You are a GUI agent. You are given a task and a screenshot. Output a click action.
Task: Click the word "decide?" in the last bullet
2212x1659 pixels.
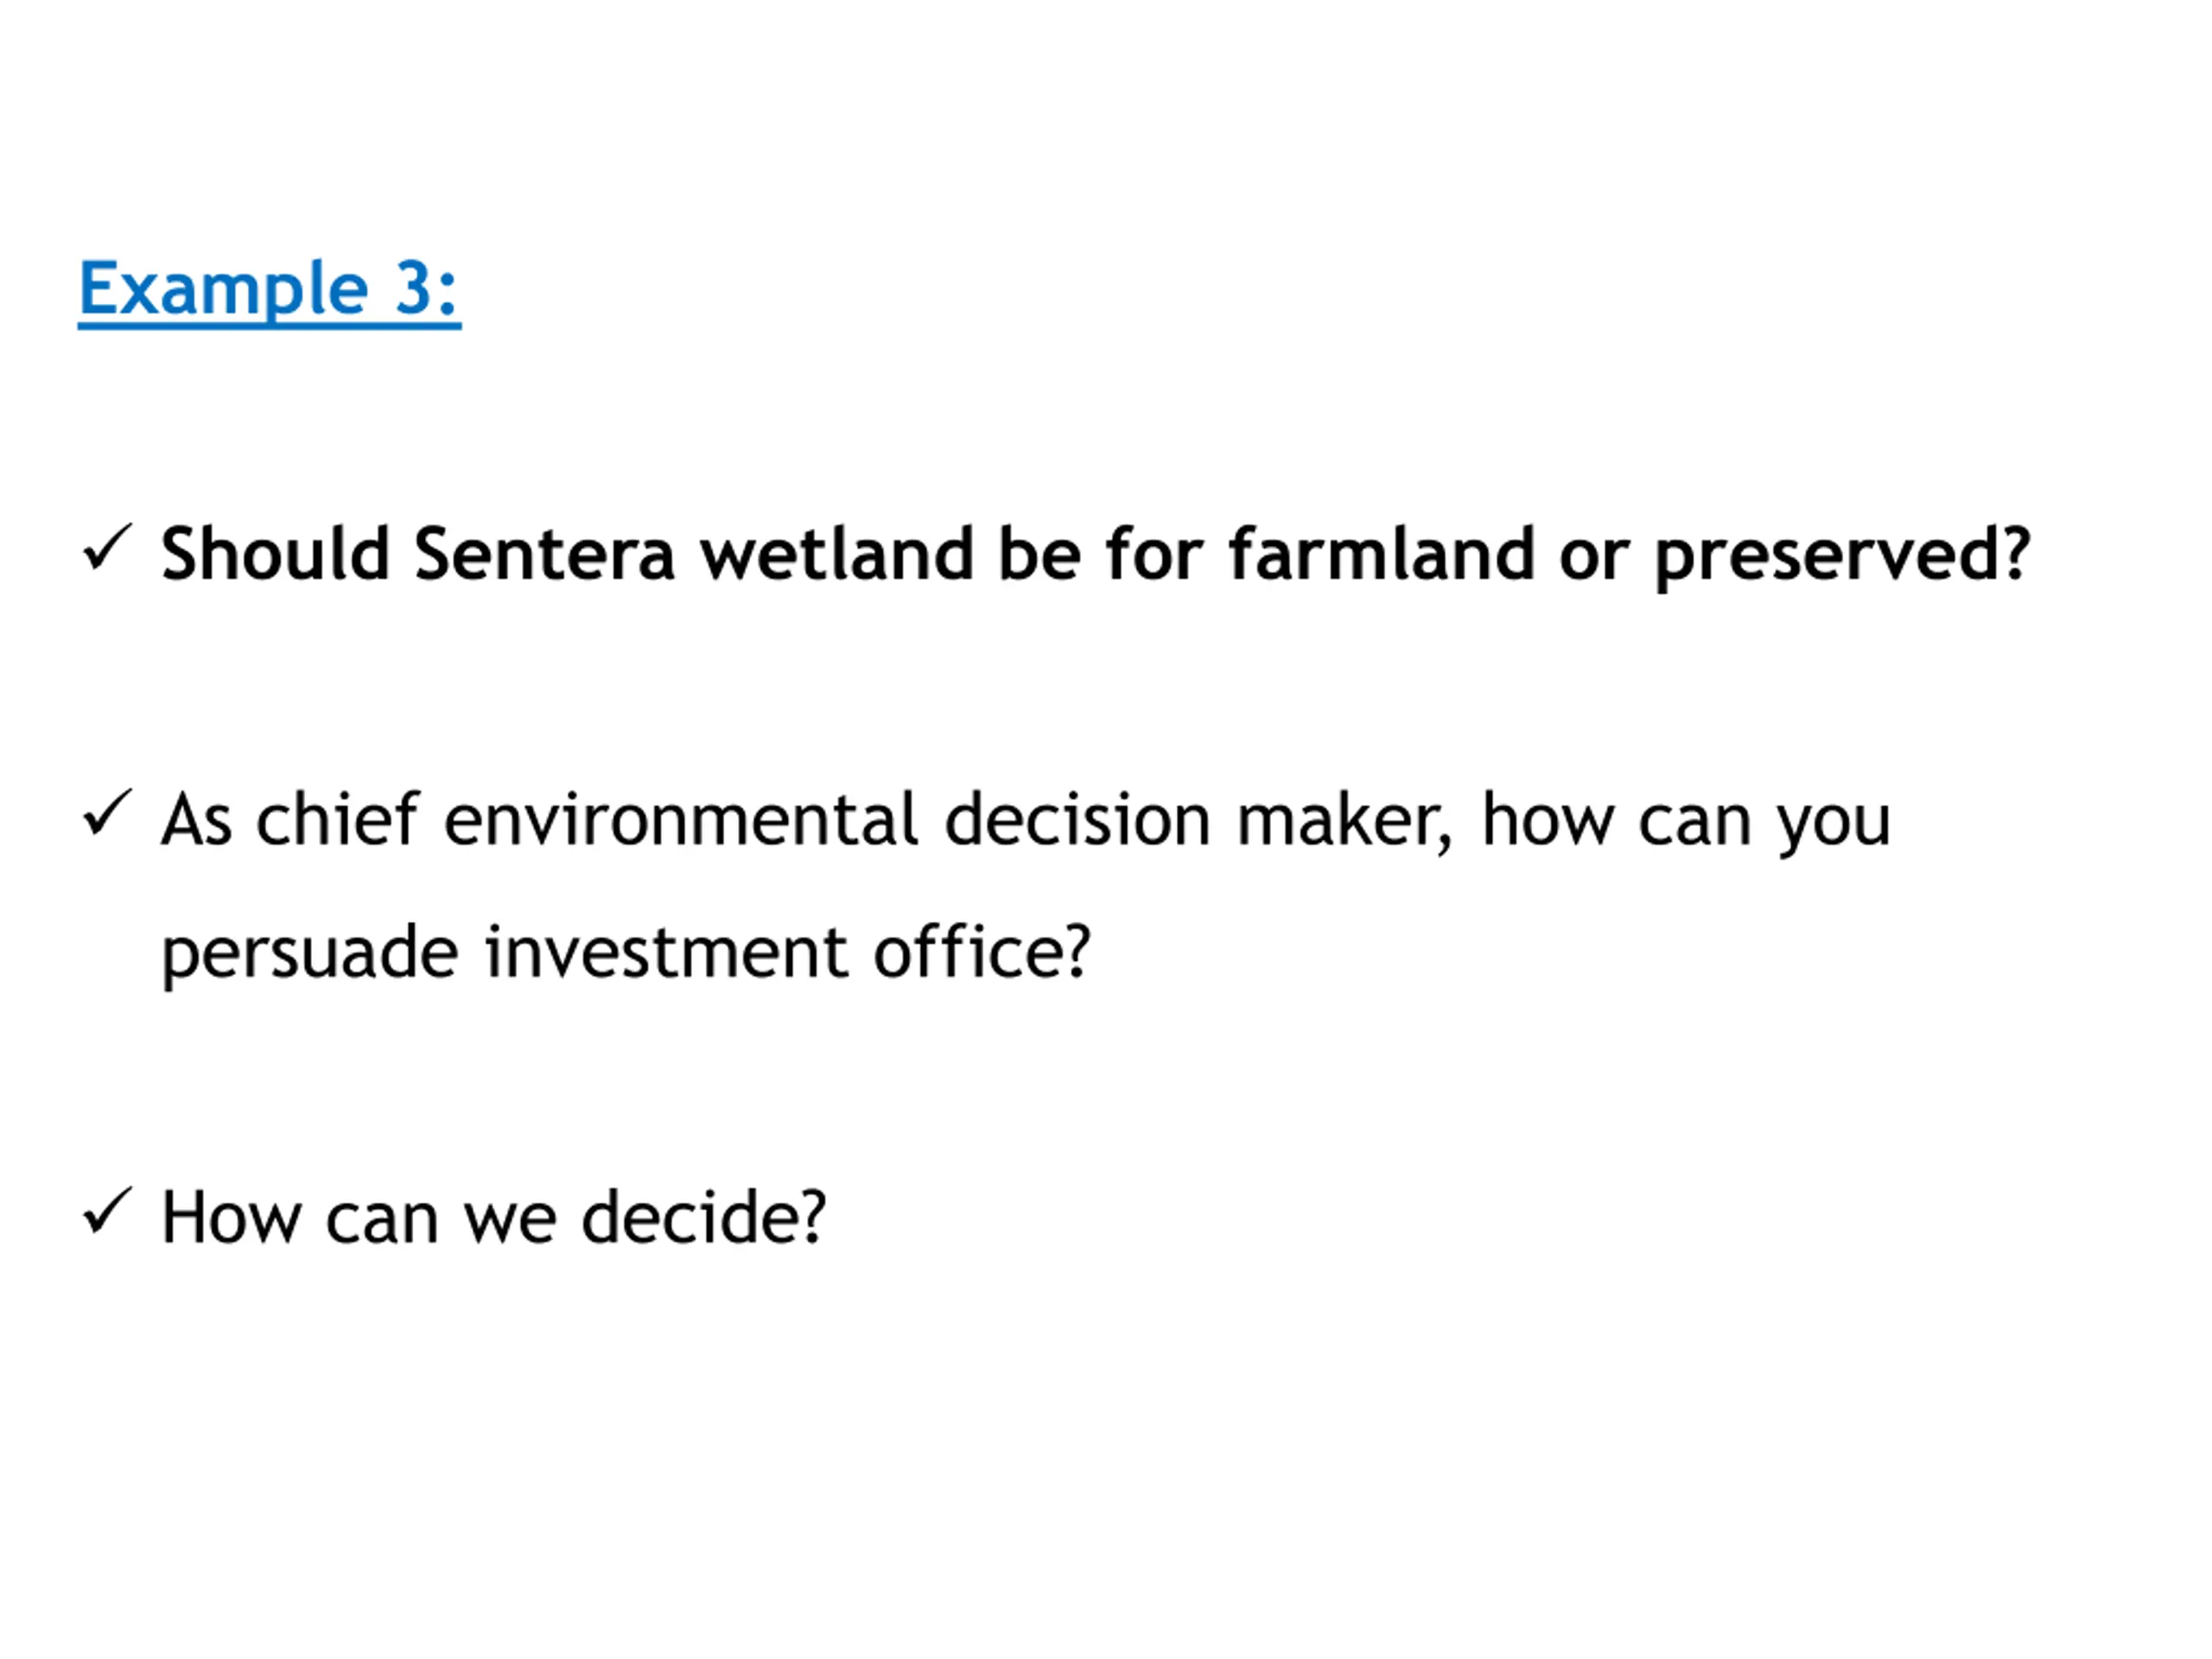tap(704, 1217)
